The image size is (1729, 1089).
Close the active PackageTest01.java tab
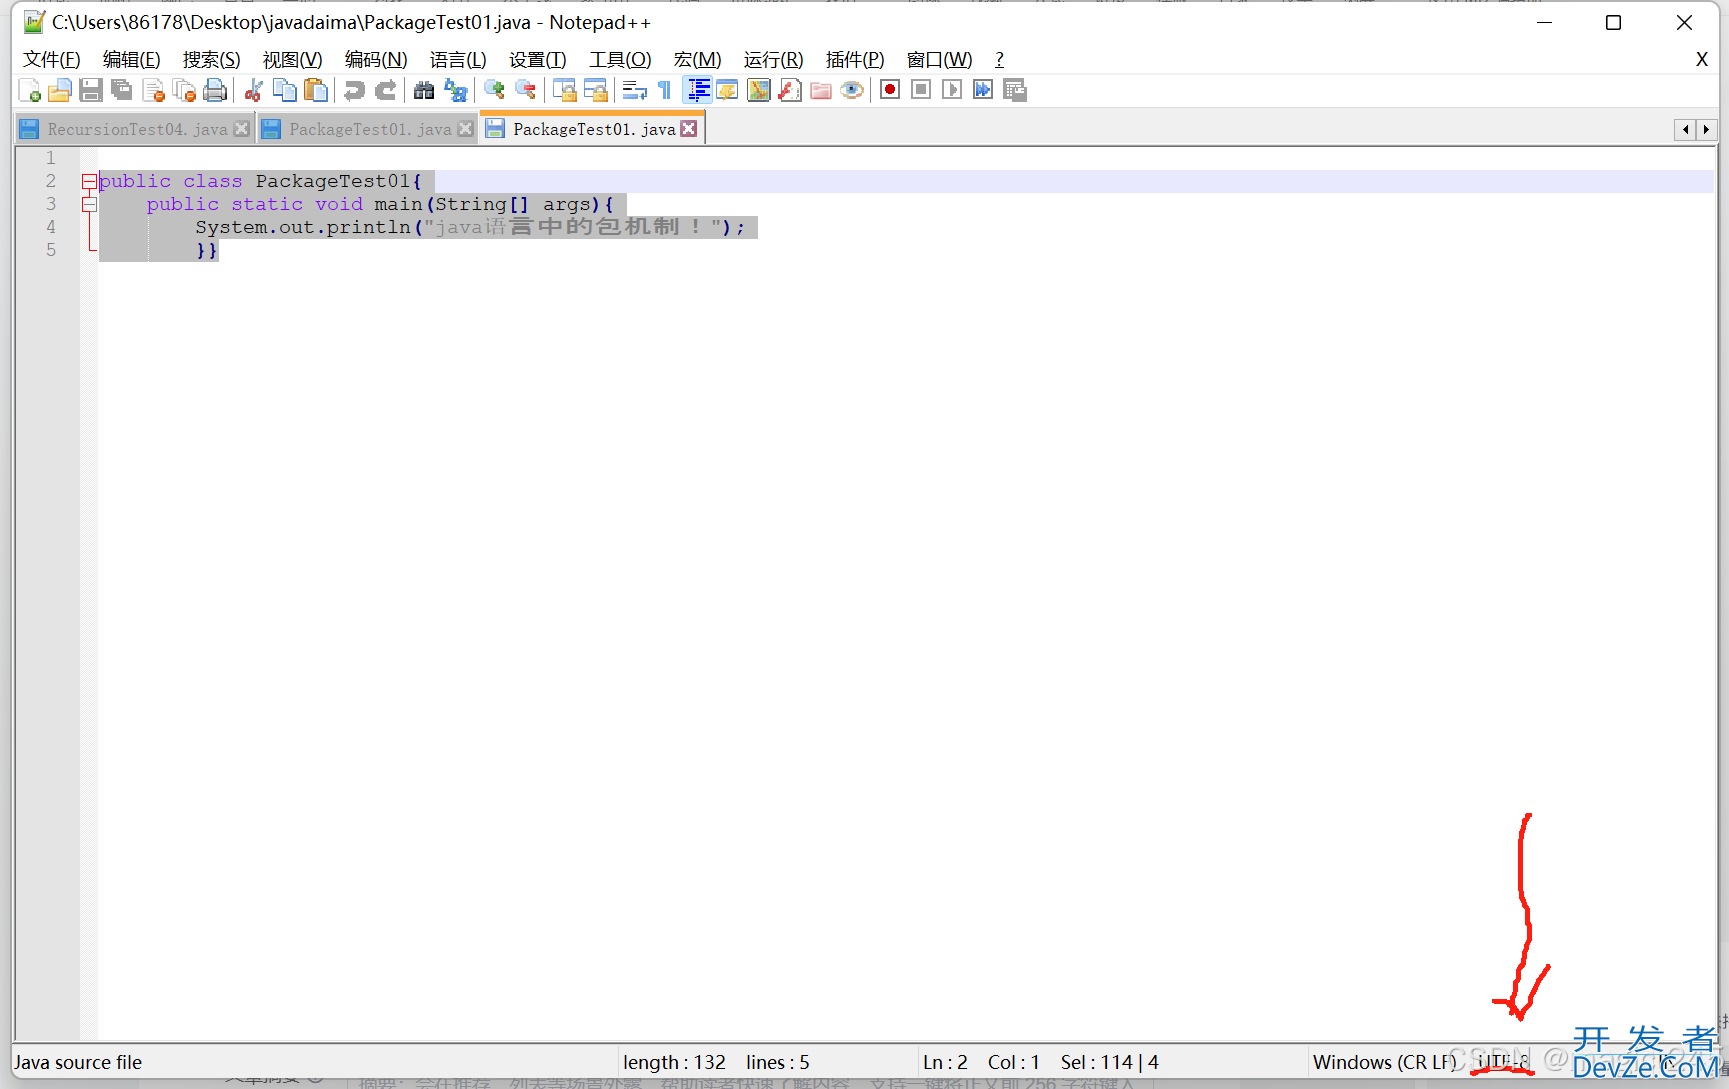(688, 129)
